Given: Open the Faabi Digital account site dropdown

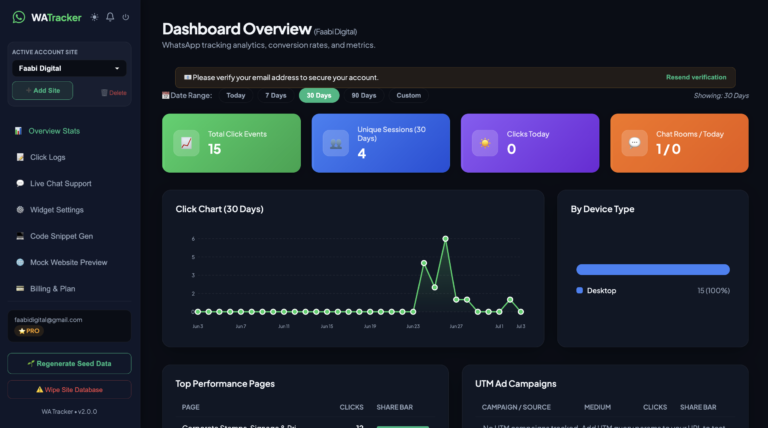Looking at the screenshot, I should click(69, 68).
